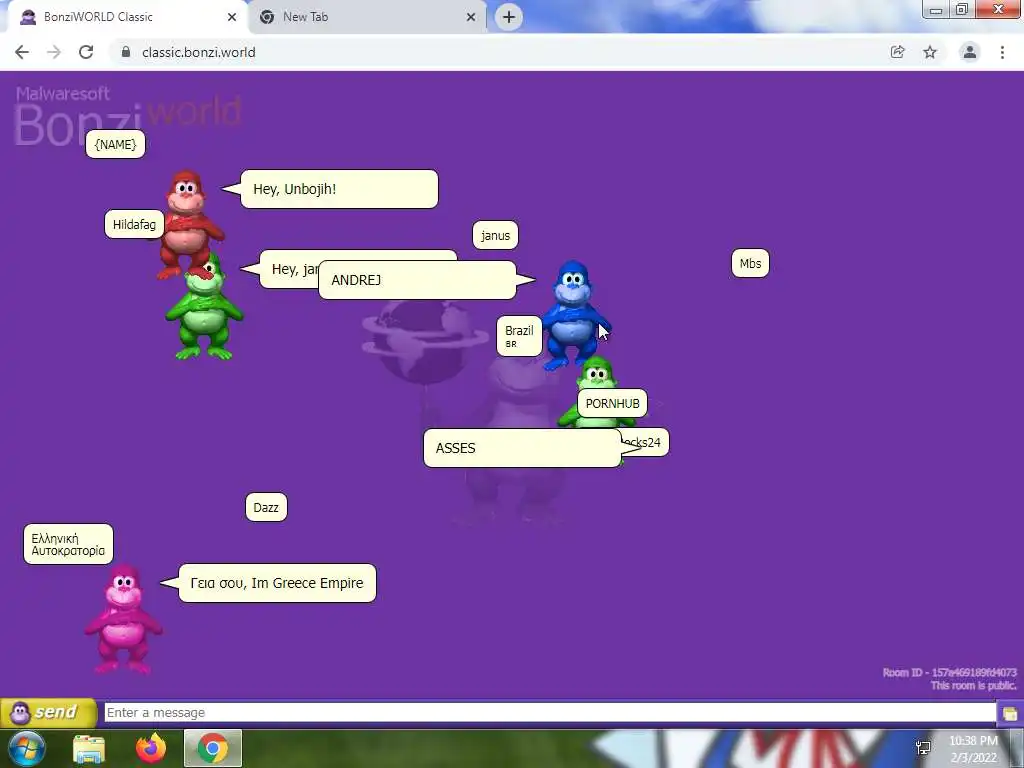1024x768 pixels.
Task: Restore down the Chrome window
Action: pyautogui.click(x=961, y=10)
